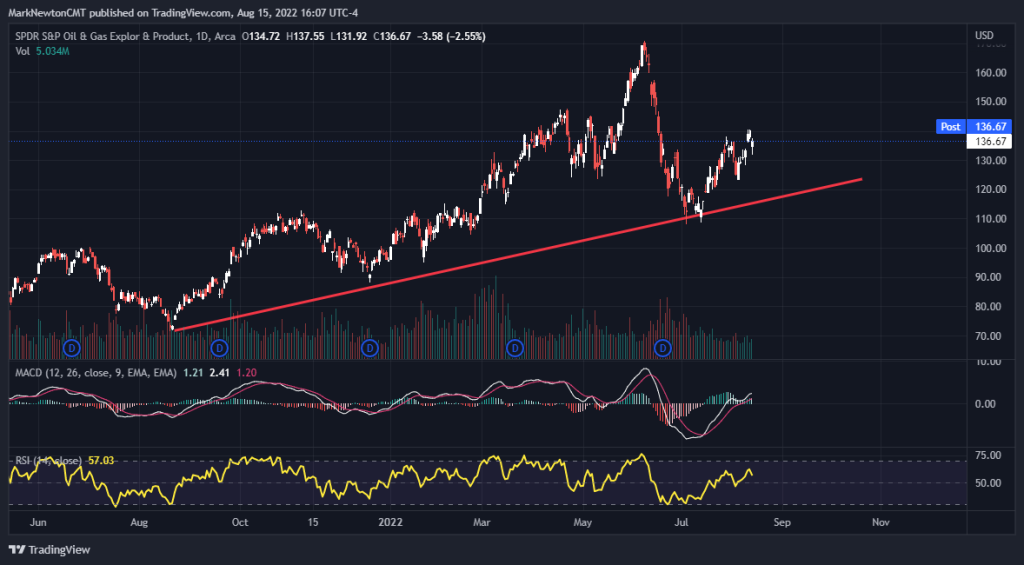Click the dotted current price line
Viewport: 1024px width, 565px height.
(487, 141)
